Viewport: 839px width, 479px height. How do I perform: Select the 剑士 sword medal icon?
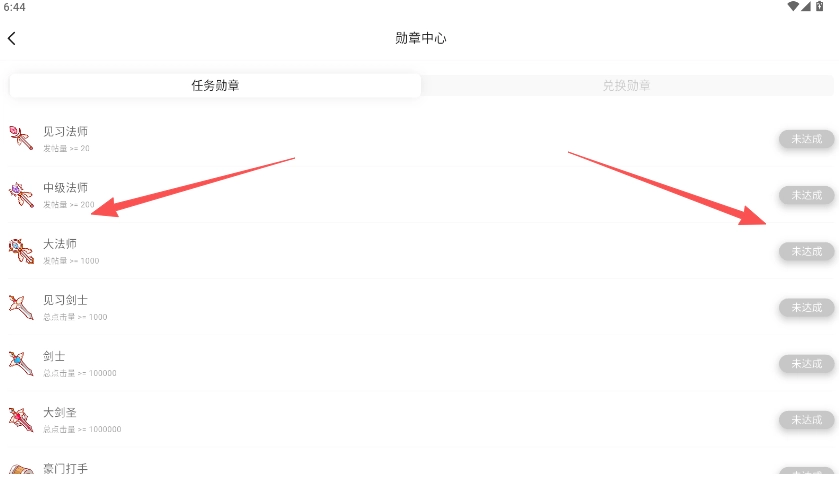[x=21, y=363]
